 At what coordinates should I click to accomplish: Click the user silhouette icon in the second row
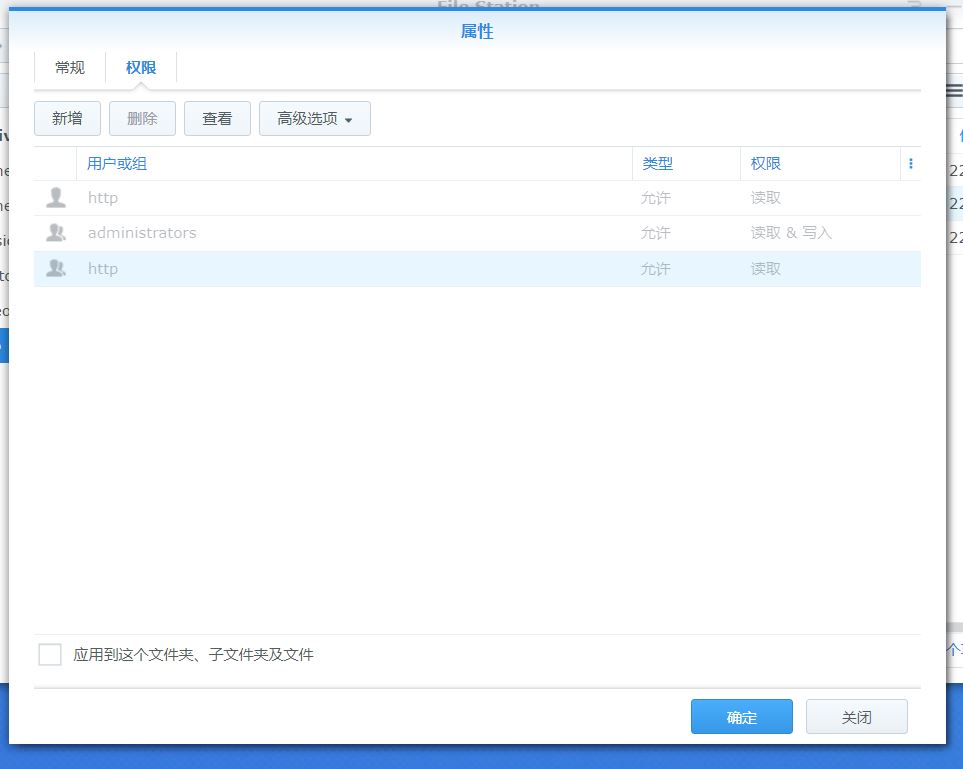tap(56, 232)
